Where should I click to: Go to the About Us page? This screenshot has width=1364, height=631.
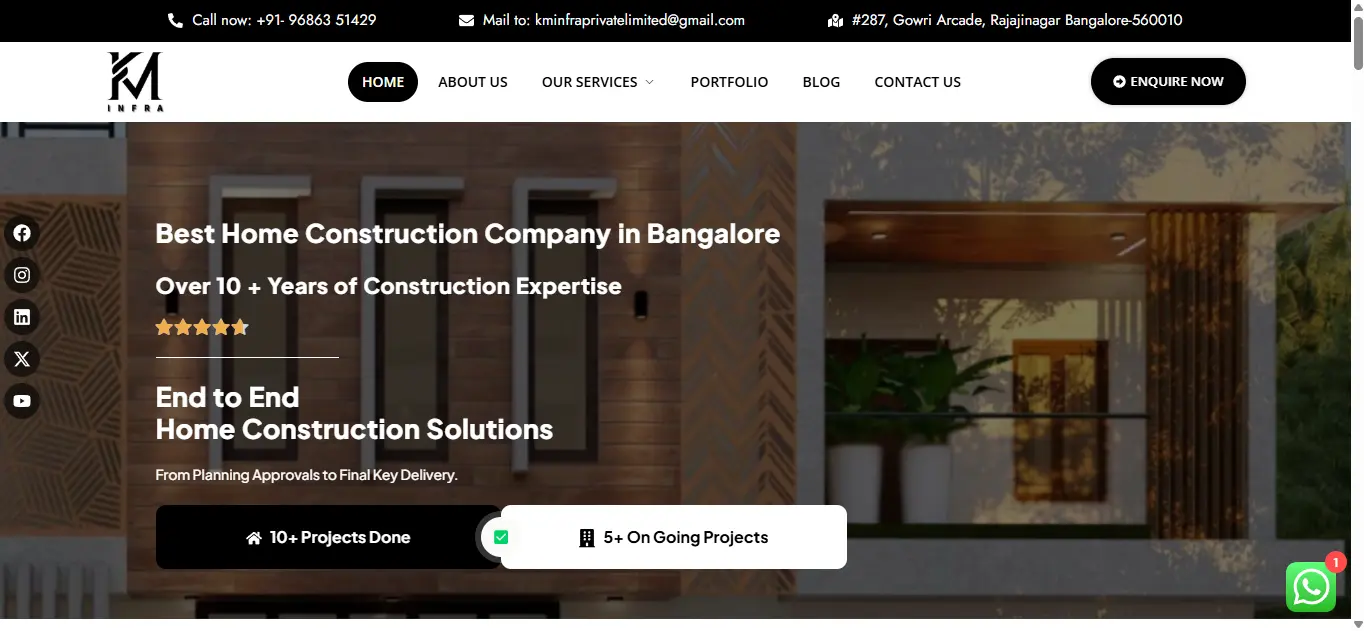[x=473, y=82]
